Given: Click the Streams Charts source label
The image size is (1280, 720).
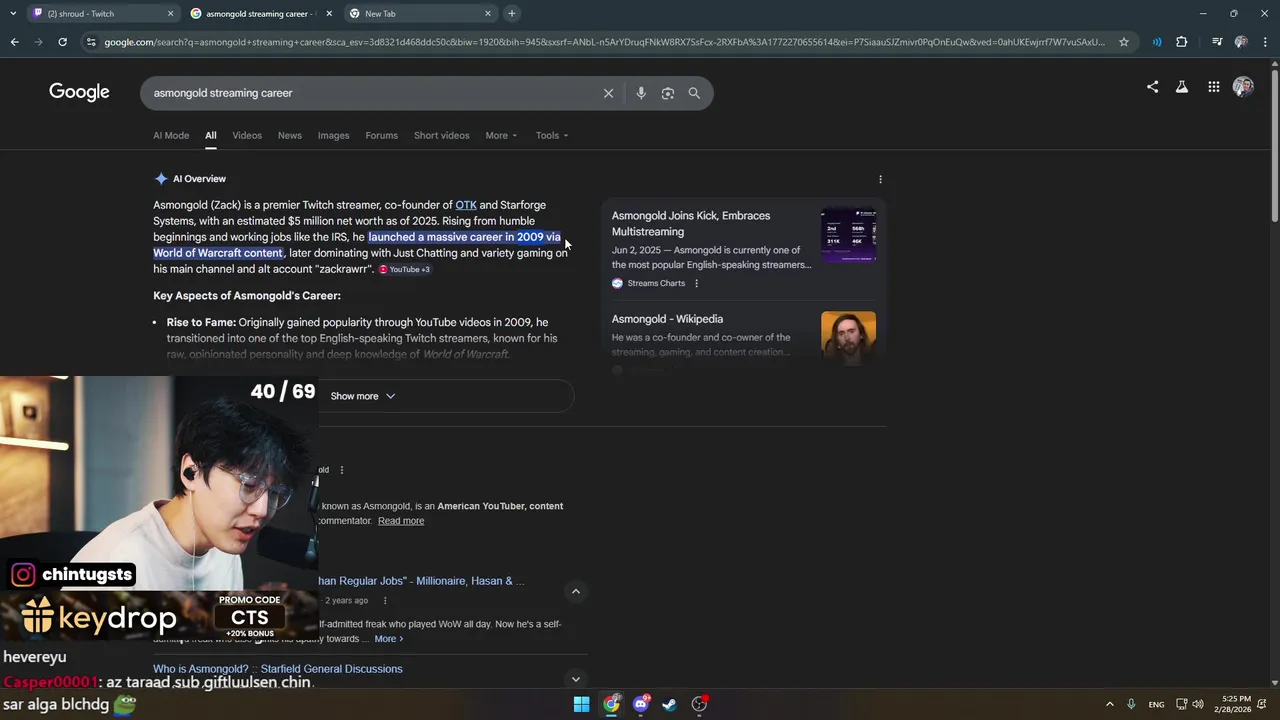Looking at the screenshot, I should [656, 283].
